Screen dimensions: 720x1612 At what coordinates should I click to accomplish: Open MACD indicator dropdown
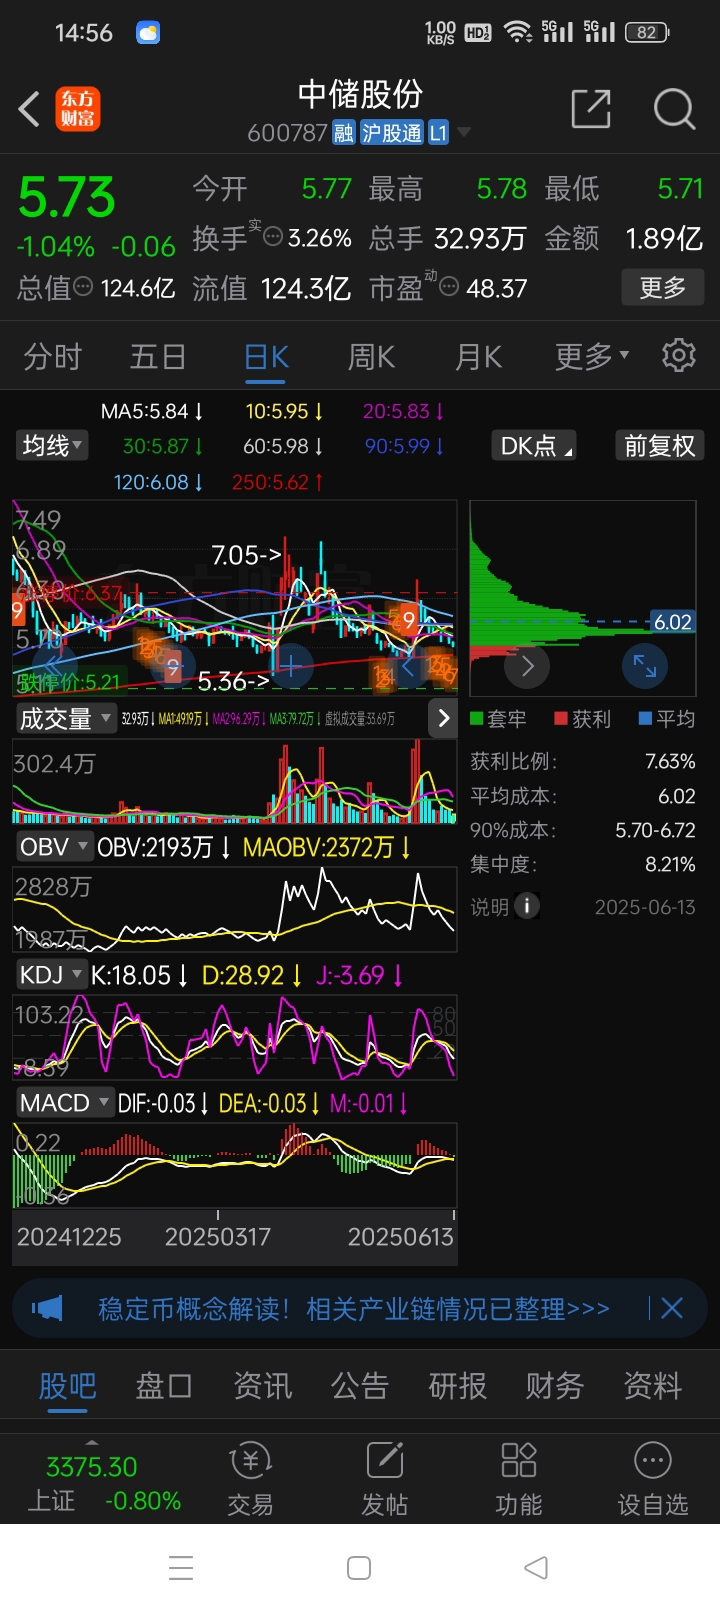(x=64, y=1103)
